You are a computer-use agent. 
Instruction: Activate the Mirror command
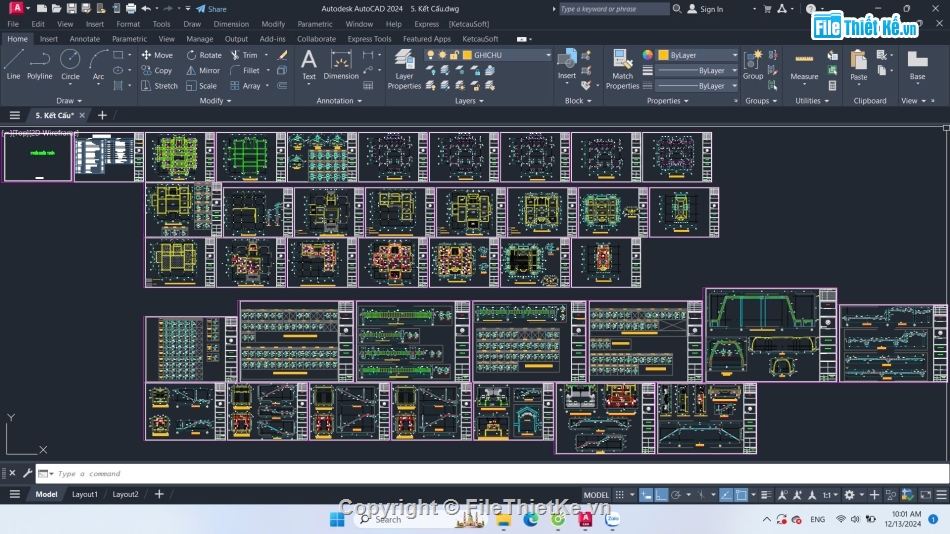tap(203, 70)
